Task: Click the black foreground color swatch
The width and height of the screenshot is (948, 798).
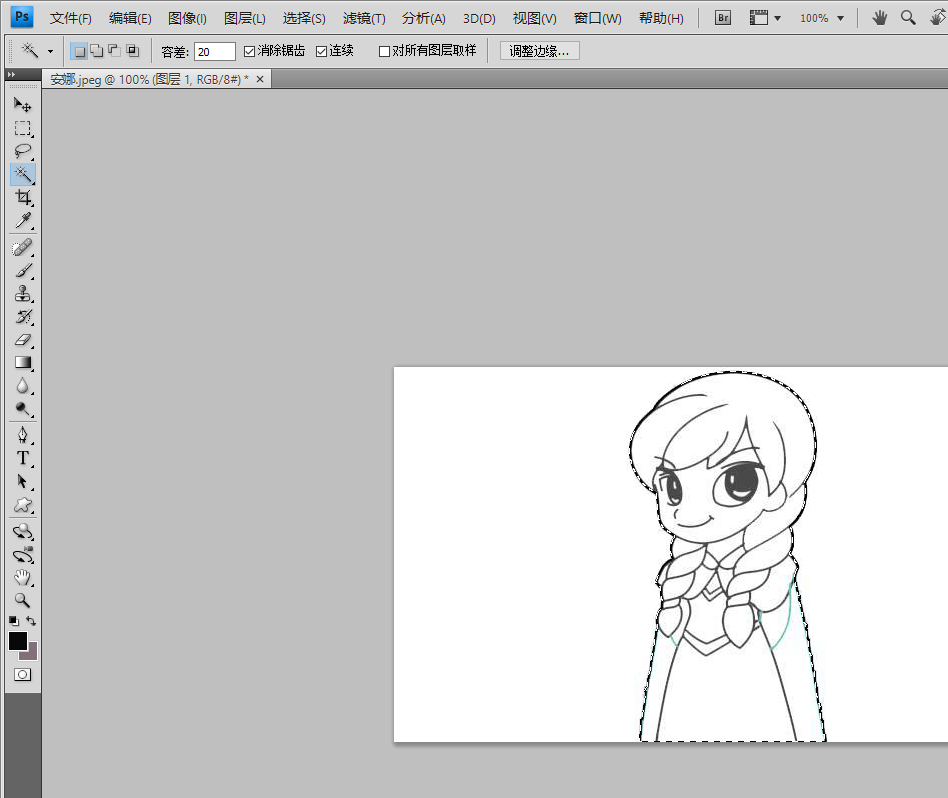Action: 18,640
